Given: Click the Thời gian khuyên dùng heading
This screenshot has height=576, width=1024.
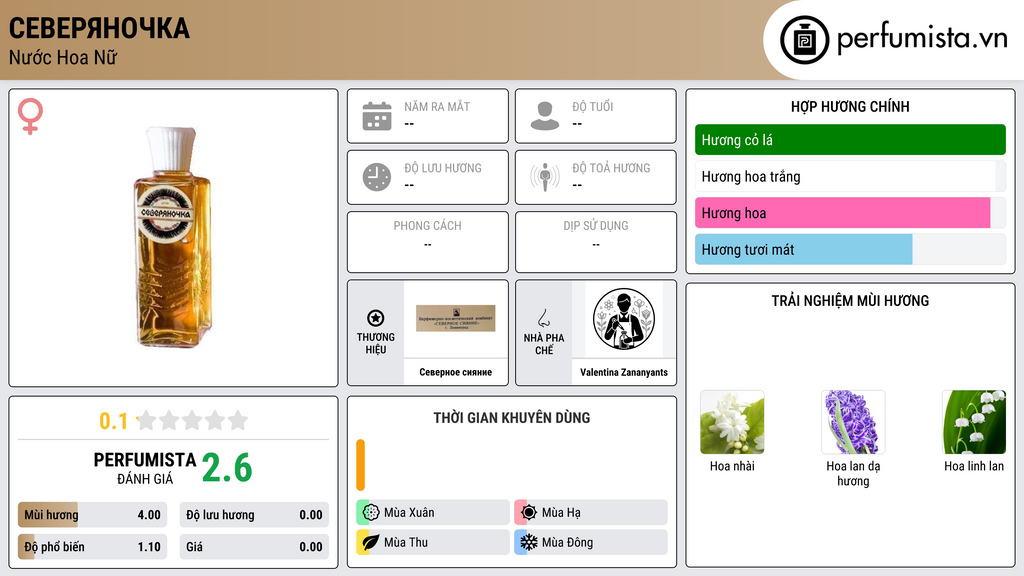Looking at the screenshot, I should coord(512,418).
